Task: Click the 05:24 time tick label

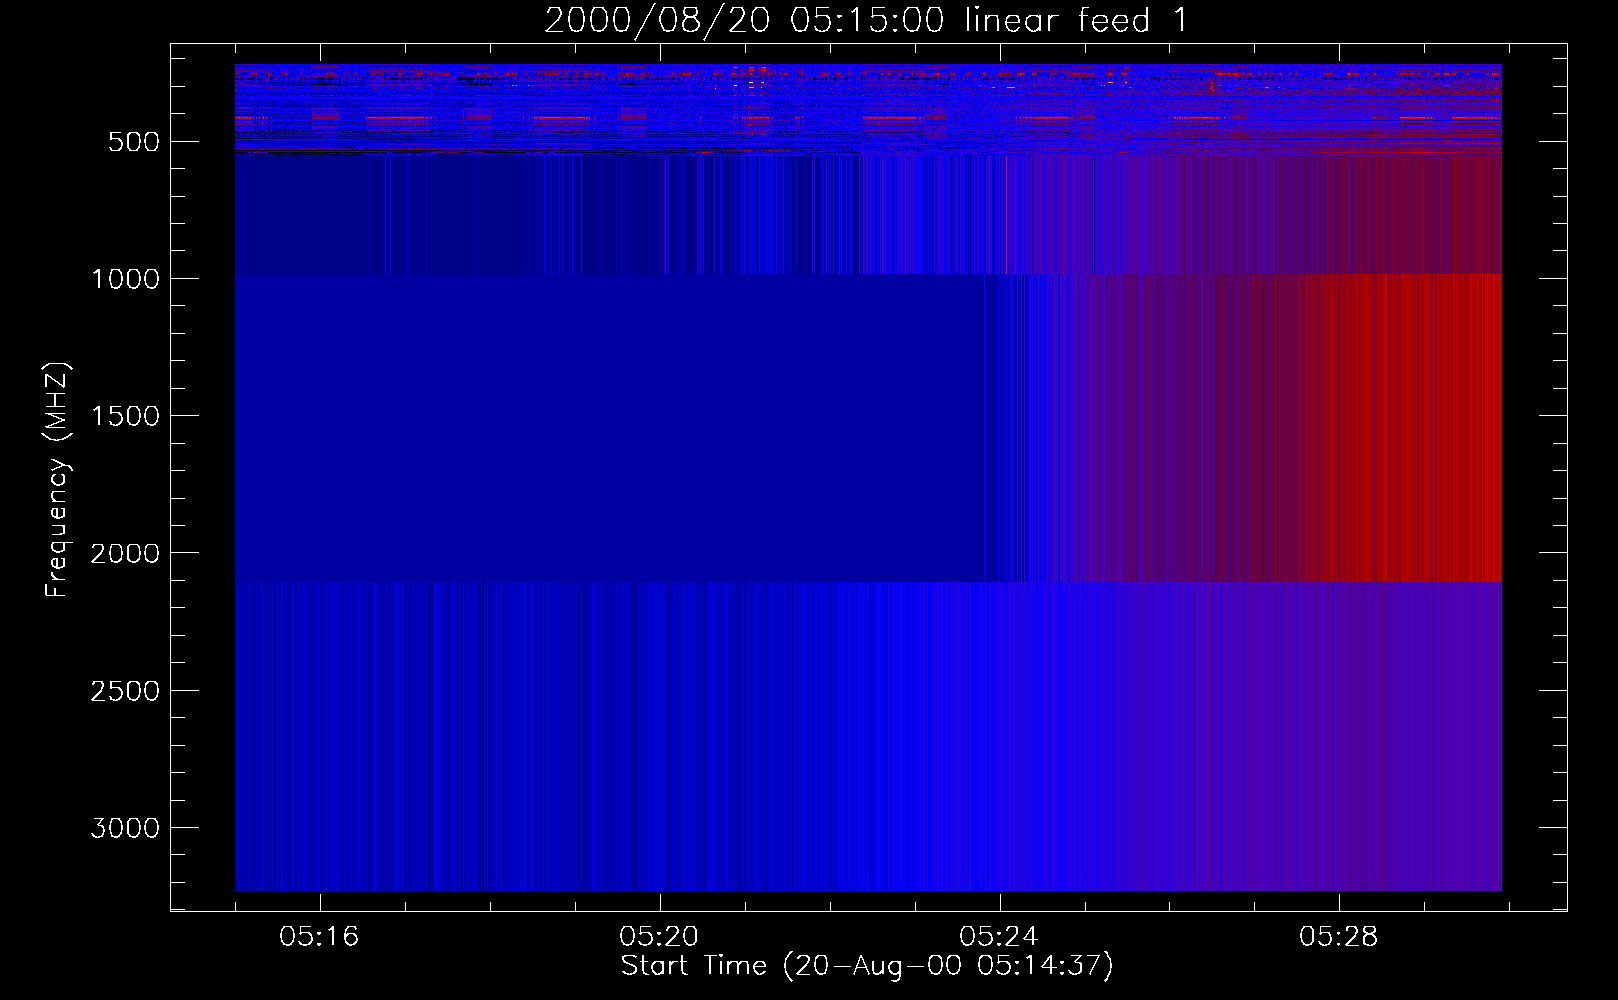Action: pyautogui.click(x=999, y=937)
